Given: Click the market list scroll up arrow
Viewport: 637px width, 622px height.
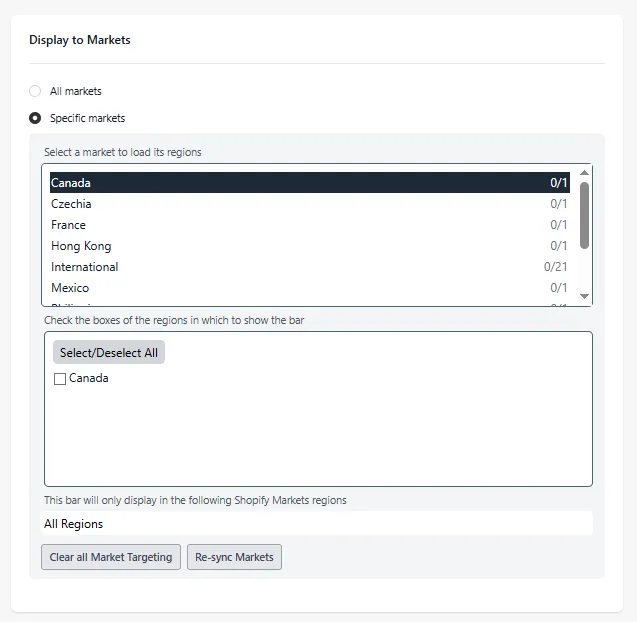Looking at the screenshot, I should (584, 173).
